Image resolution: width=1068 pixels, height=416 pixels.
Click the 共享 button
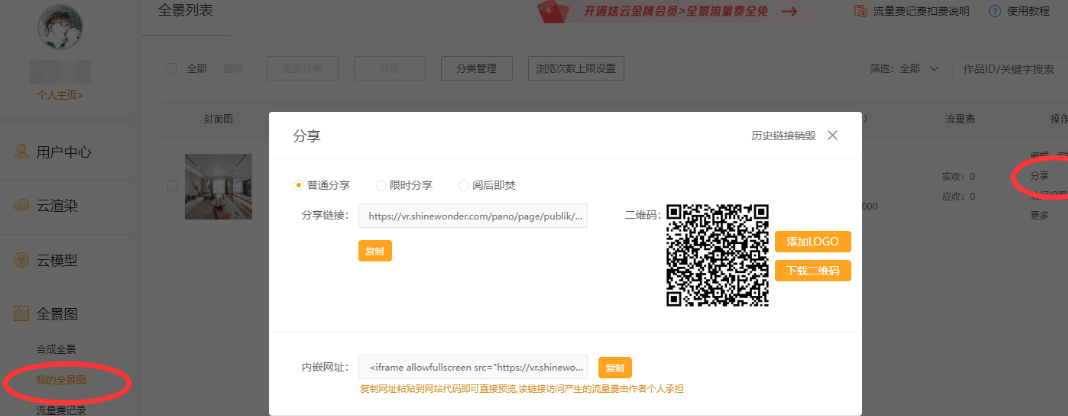[390, 69]
